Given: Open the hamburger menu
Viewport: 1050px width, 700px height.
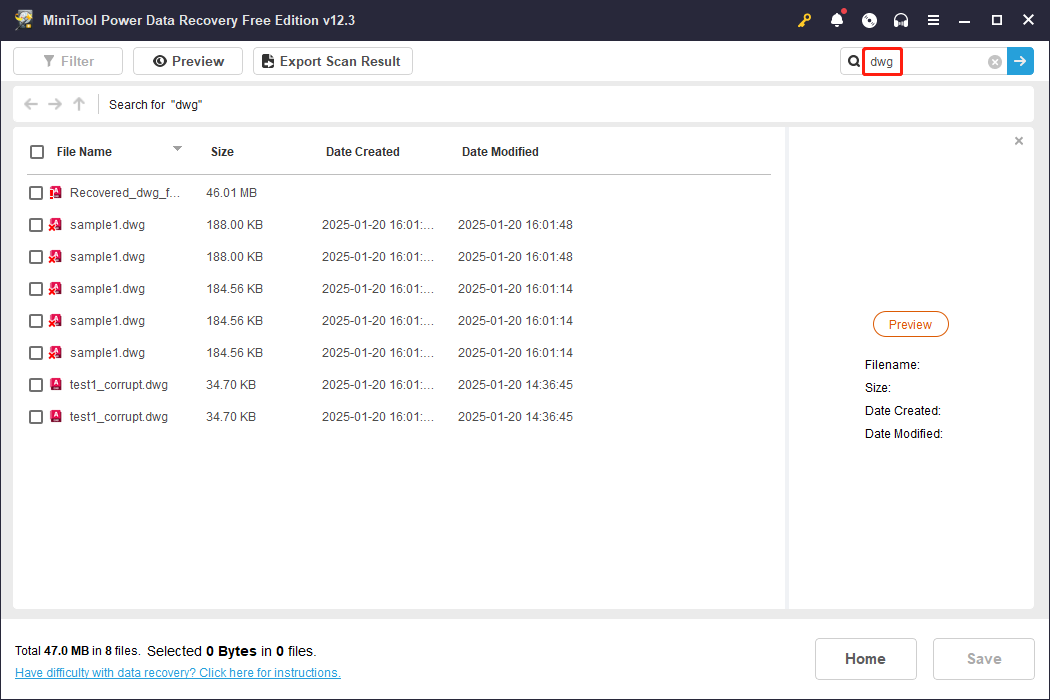Looking at the screenshot, I should pos(933,20).
